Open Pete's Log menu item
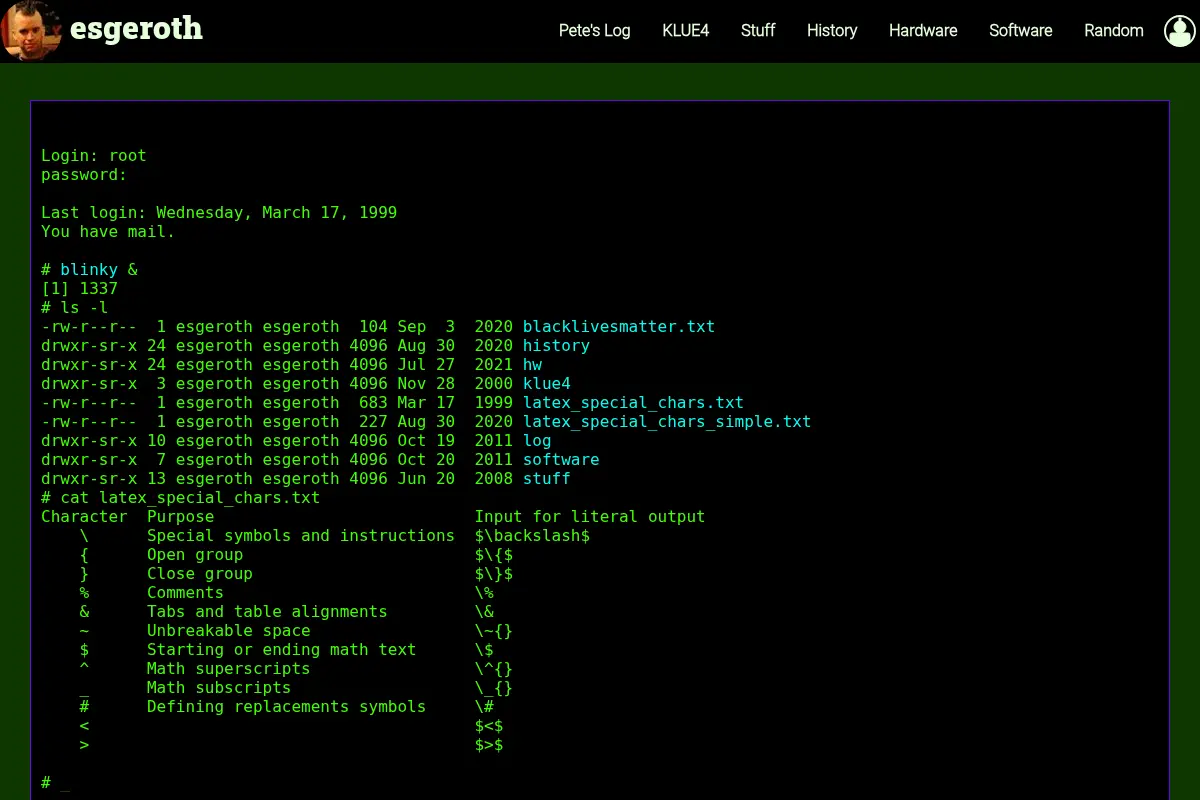This screenshot has height=800, width=1200. coord(594,31)
